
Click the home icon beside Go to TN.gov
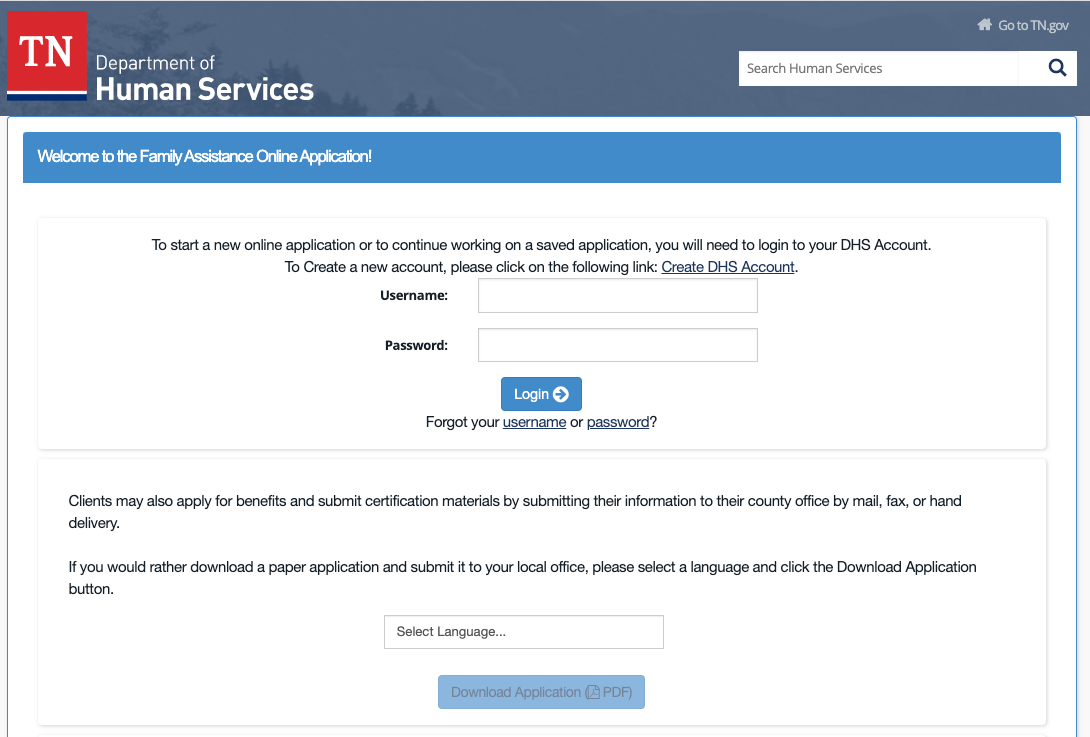click(984, 25)
